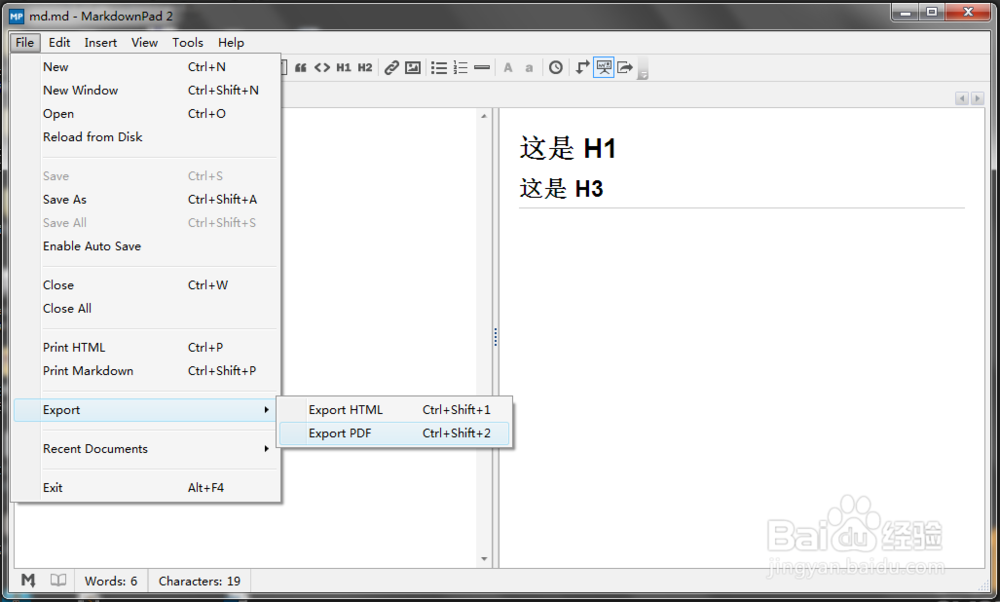Click the Words: 6 status entry
This screenshot has width=1000, height=602.
pos(111,581)
